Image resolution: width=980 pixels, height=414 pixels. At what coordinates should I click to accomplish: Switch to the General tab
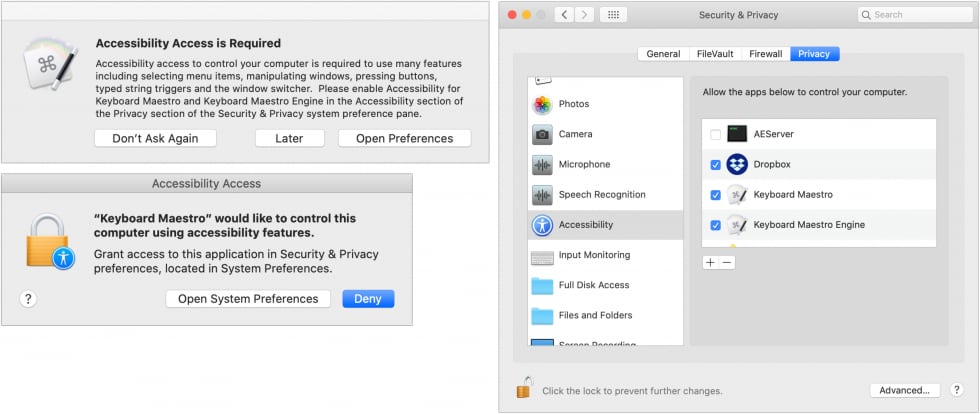[x=663, y=54]
